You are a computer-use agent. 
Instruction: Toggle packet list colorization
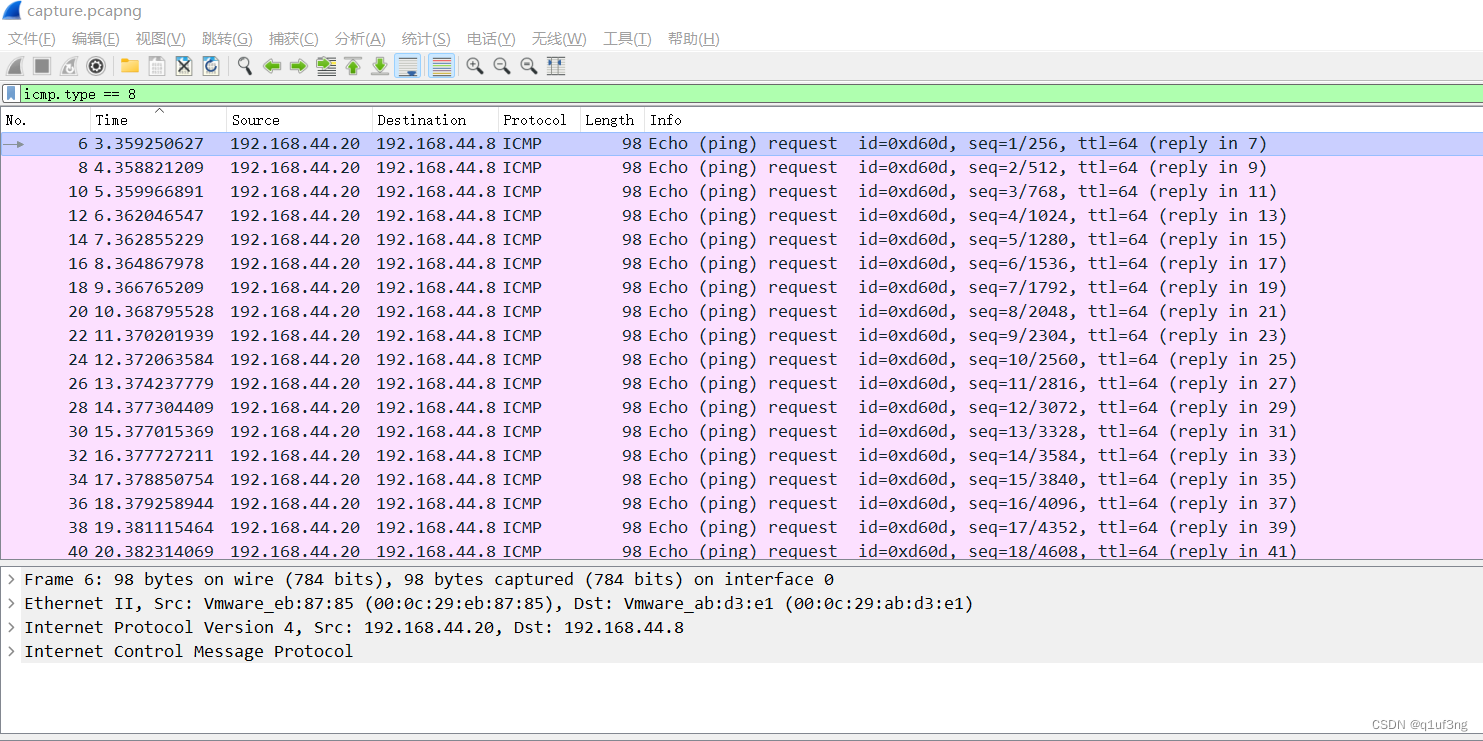[441, 66]
